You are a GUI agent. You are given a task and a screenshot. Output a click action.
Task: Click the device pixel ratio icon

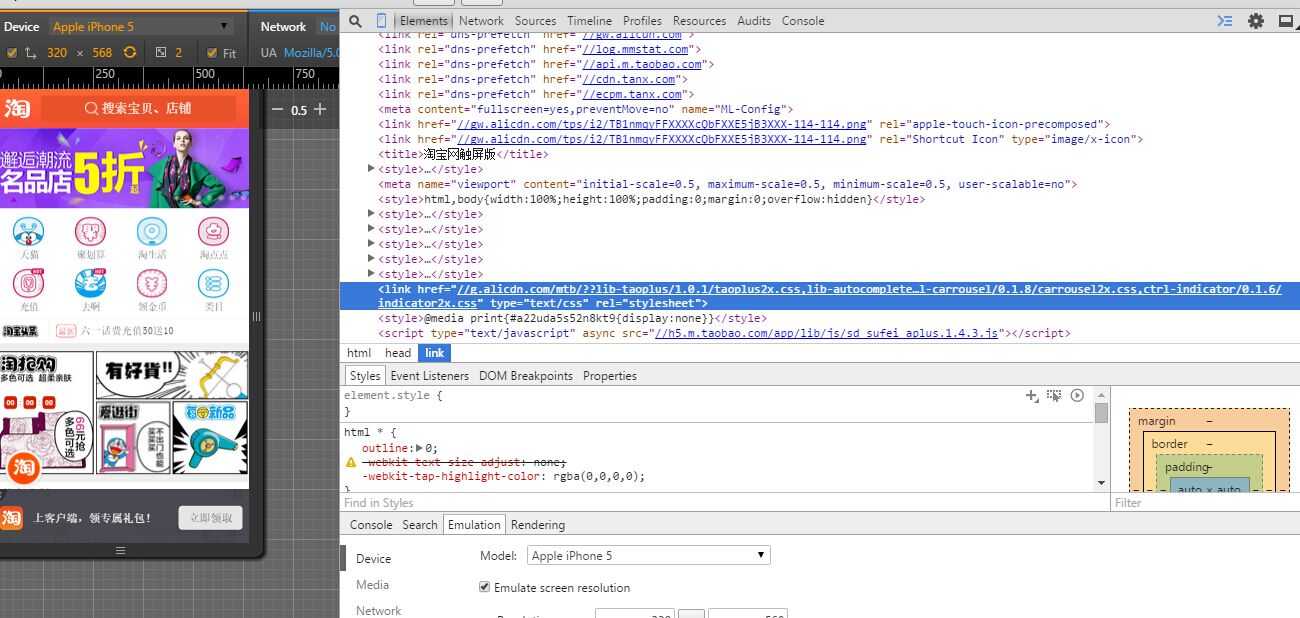click(x=161, y=52)
